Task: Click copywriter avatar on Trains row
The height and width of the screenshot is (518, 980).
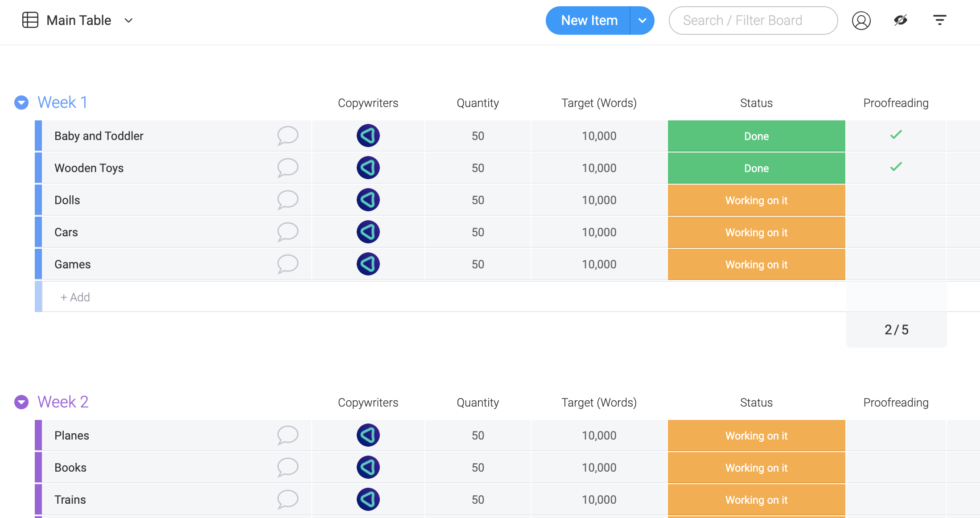Action: (x=368, y=499)
